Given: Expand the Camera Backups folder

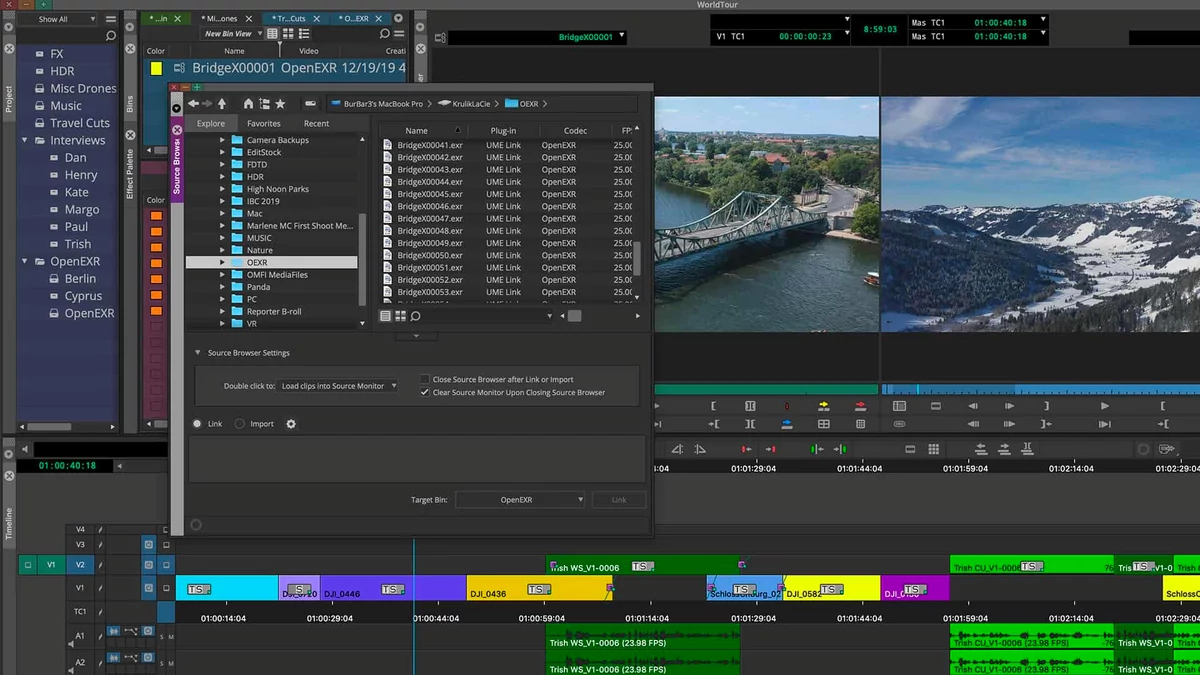Looking at the screenshot, I should tap(222, 140).
